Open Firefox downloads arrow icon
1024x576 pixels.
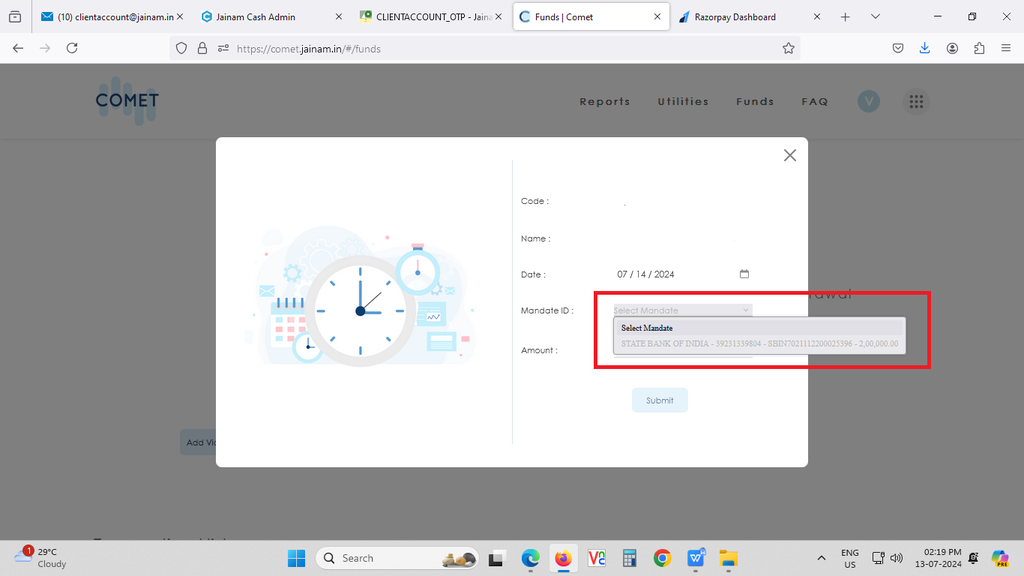point(925,48)
